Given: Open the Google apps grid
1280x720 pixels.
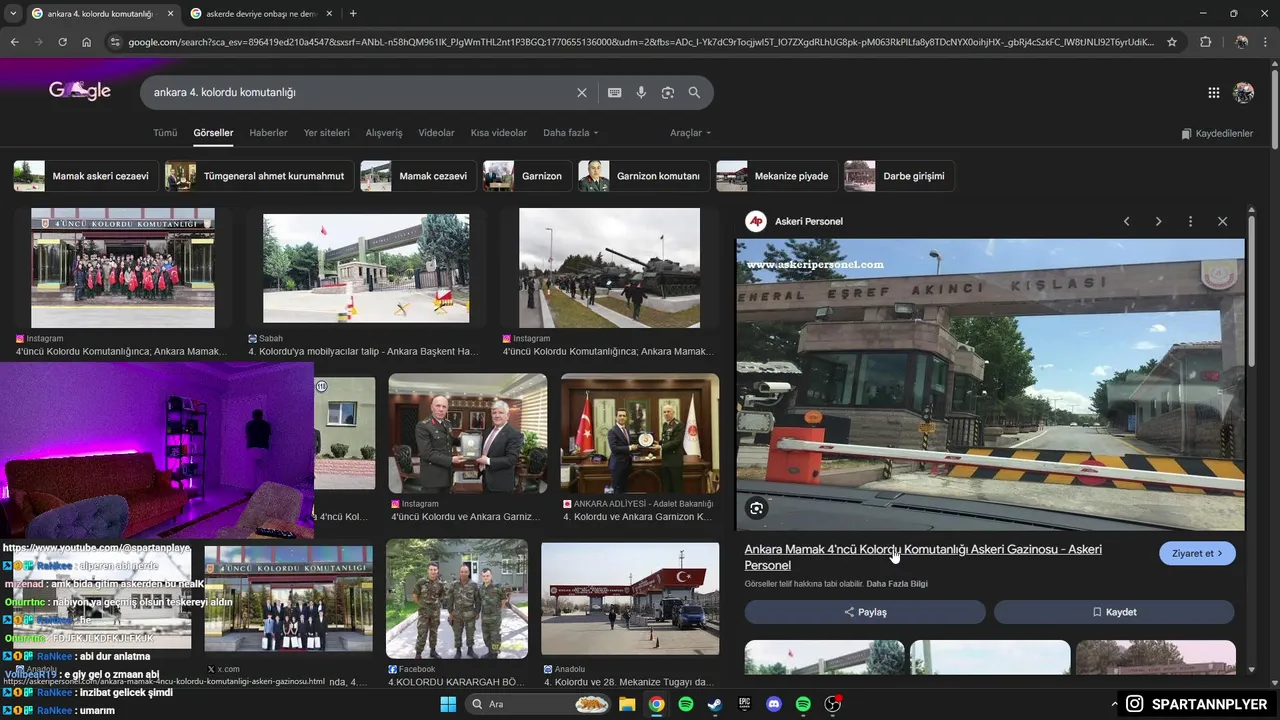Looking at the screenshot, I should pyautogui.click(x=1214, y=92).
